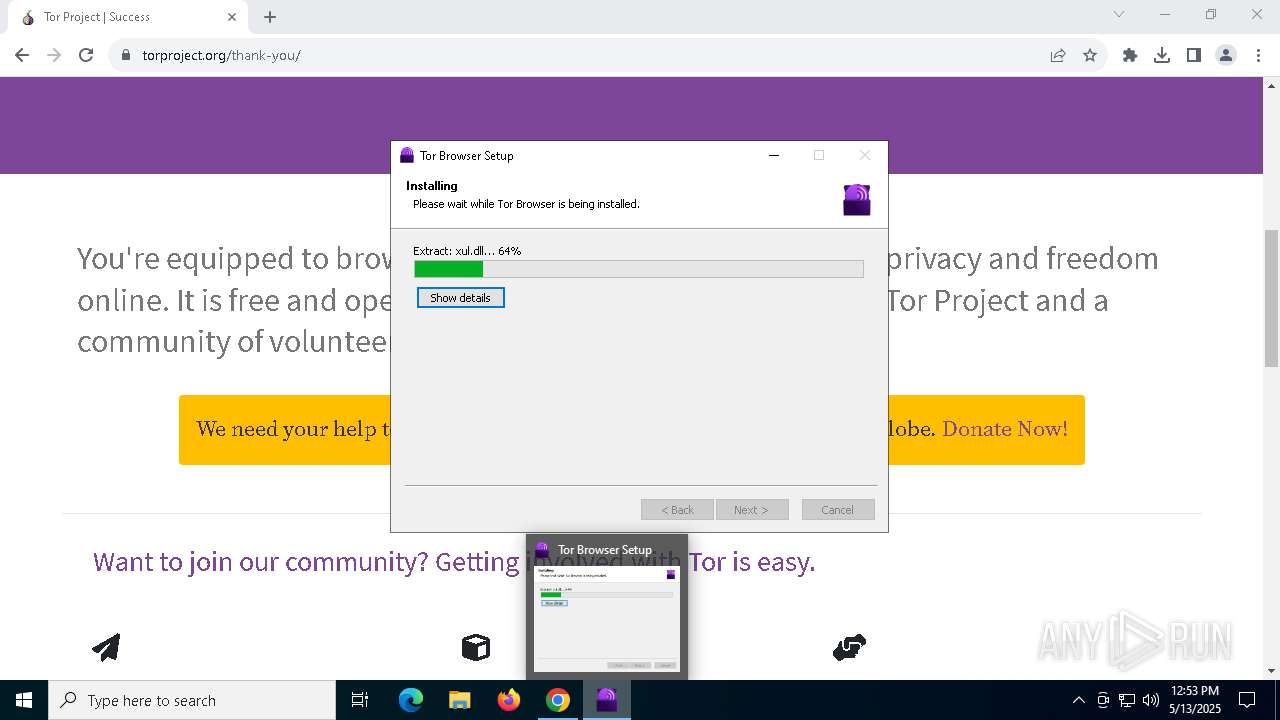Open Chrome downloads icon
The height and width of the screenshot is (720, 1280).
[x=1162, y=55]
